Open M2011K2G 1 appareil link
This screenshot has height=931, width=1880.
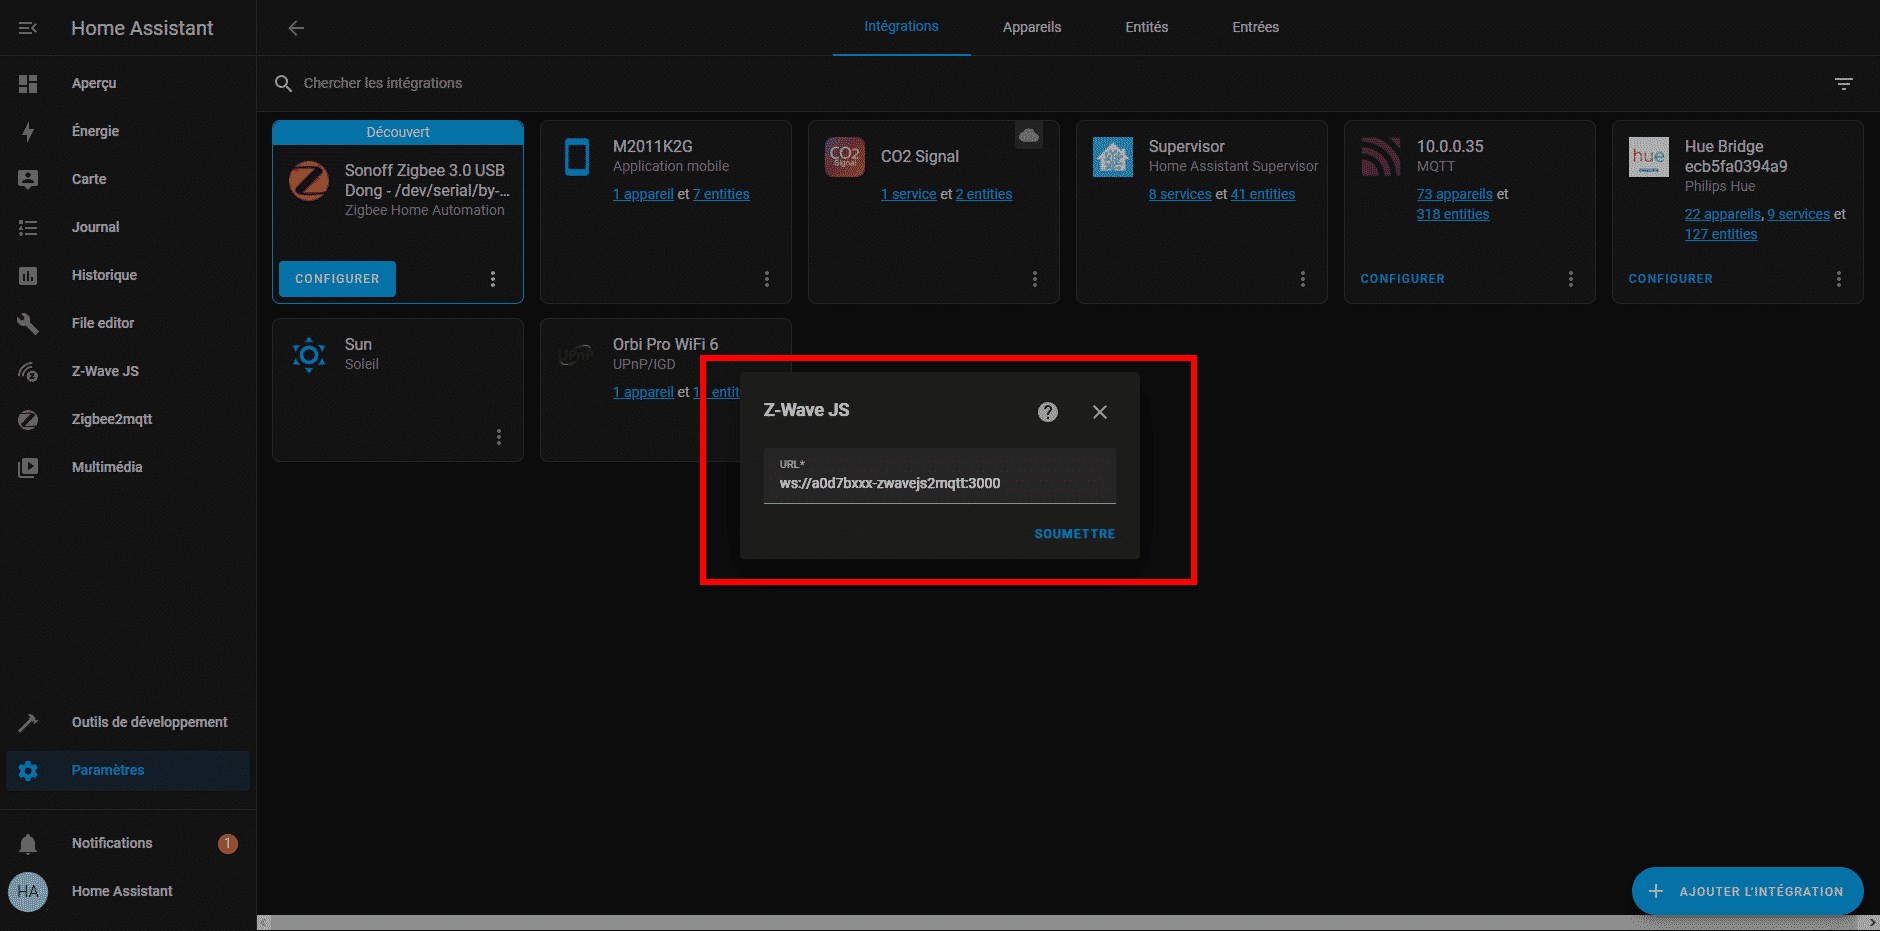point(643,194)
